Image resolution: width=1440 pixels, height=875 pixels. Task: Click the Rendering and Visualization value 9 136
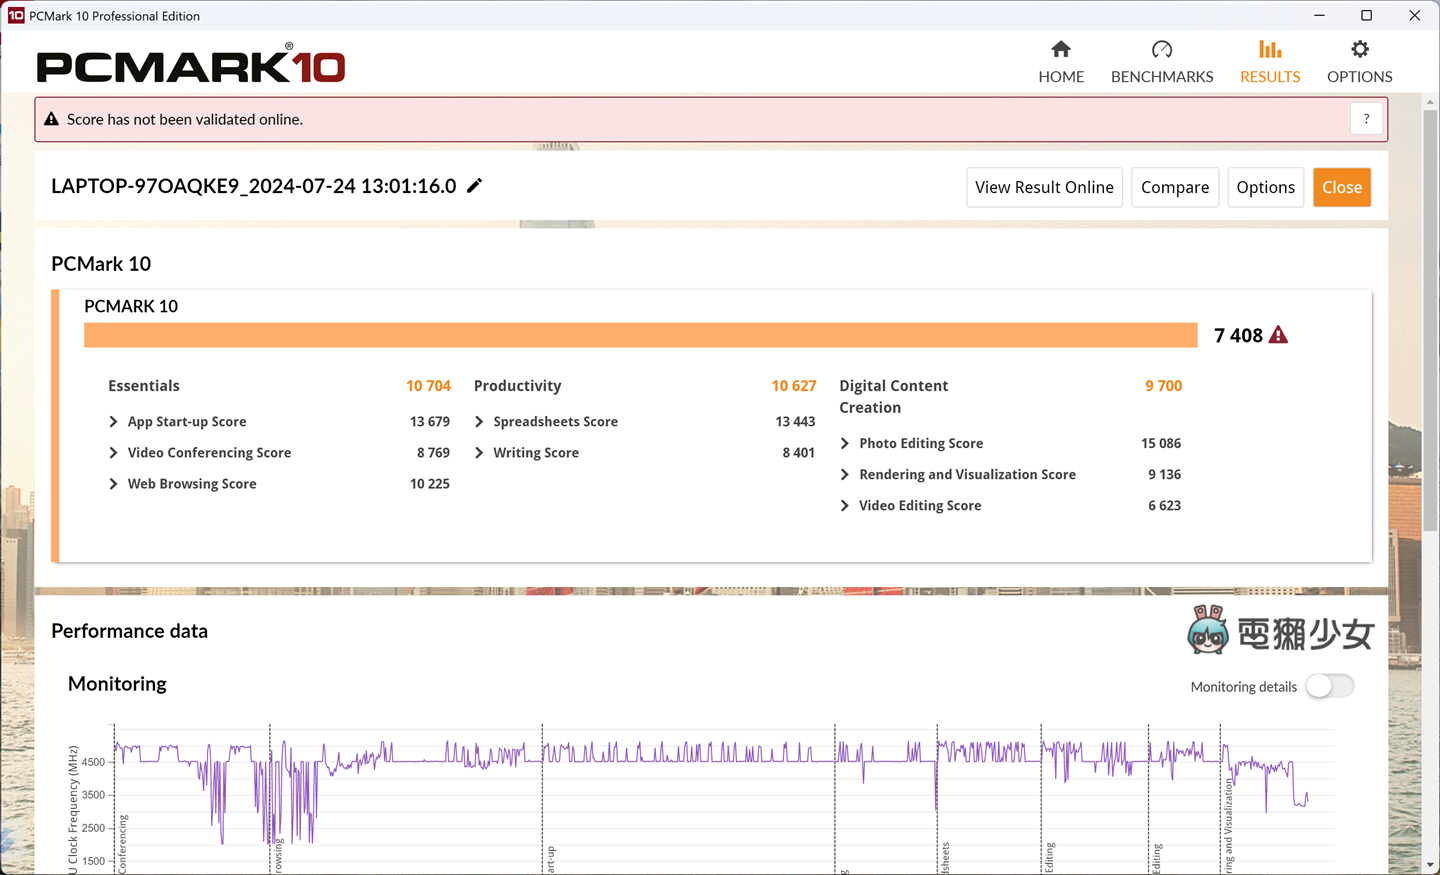pyautogui.click(x=1165, y=475)
